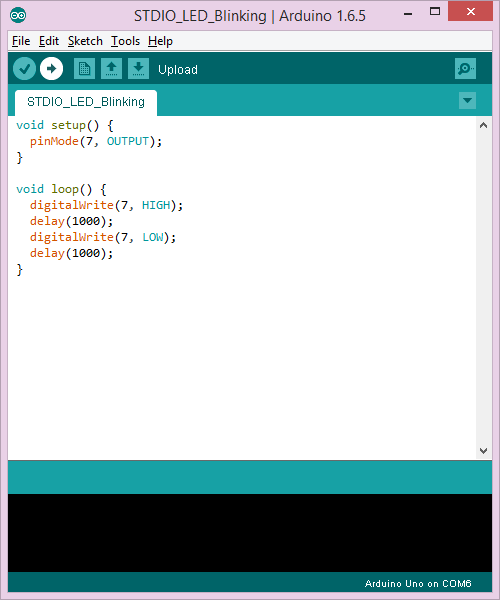Save the sketch with the down-arrow icon

pos(138,69)
